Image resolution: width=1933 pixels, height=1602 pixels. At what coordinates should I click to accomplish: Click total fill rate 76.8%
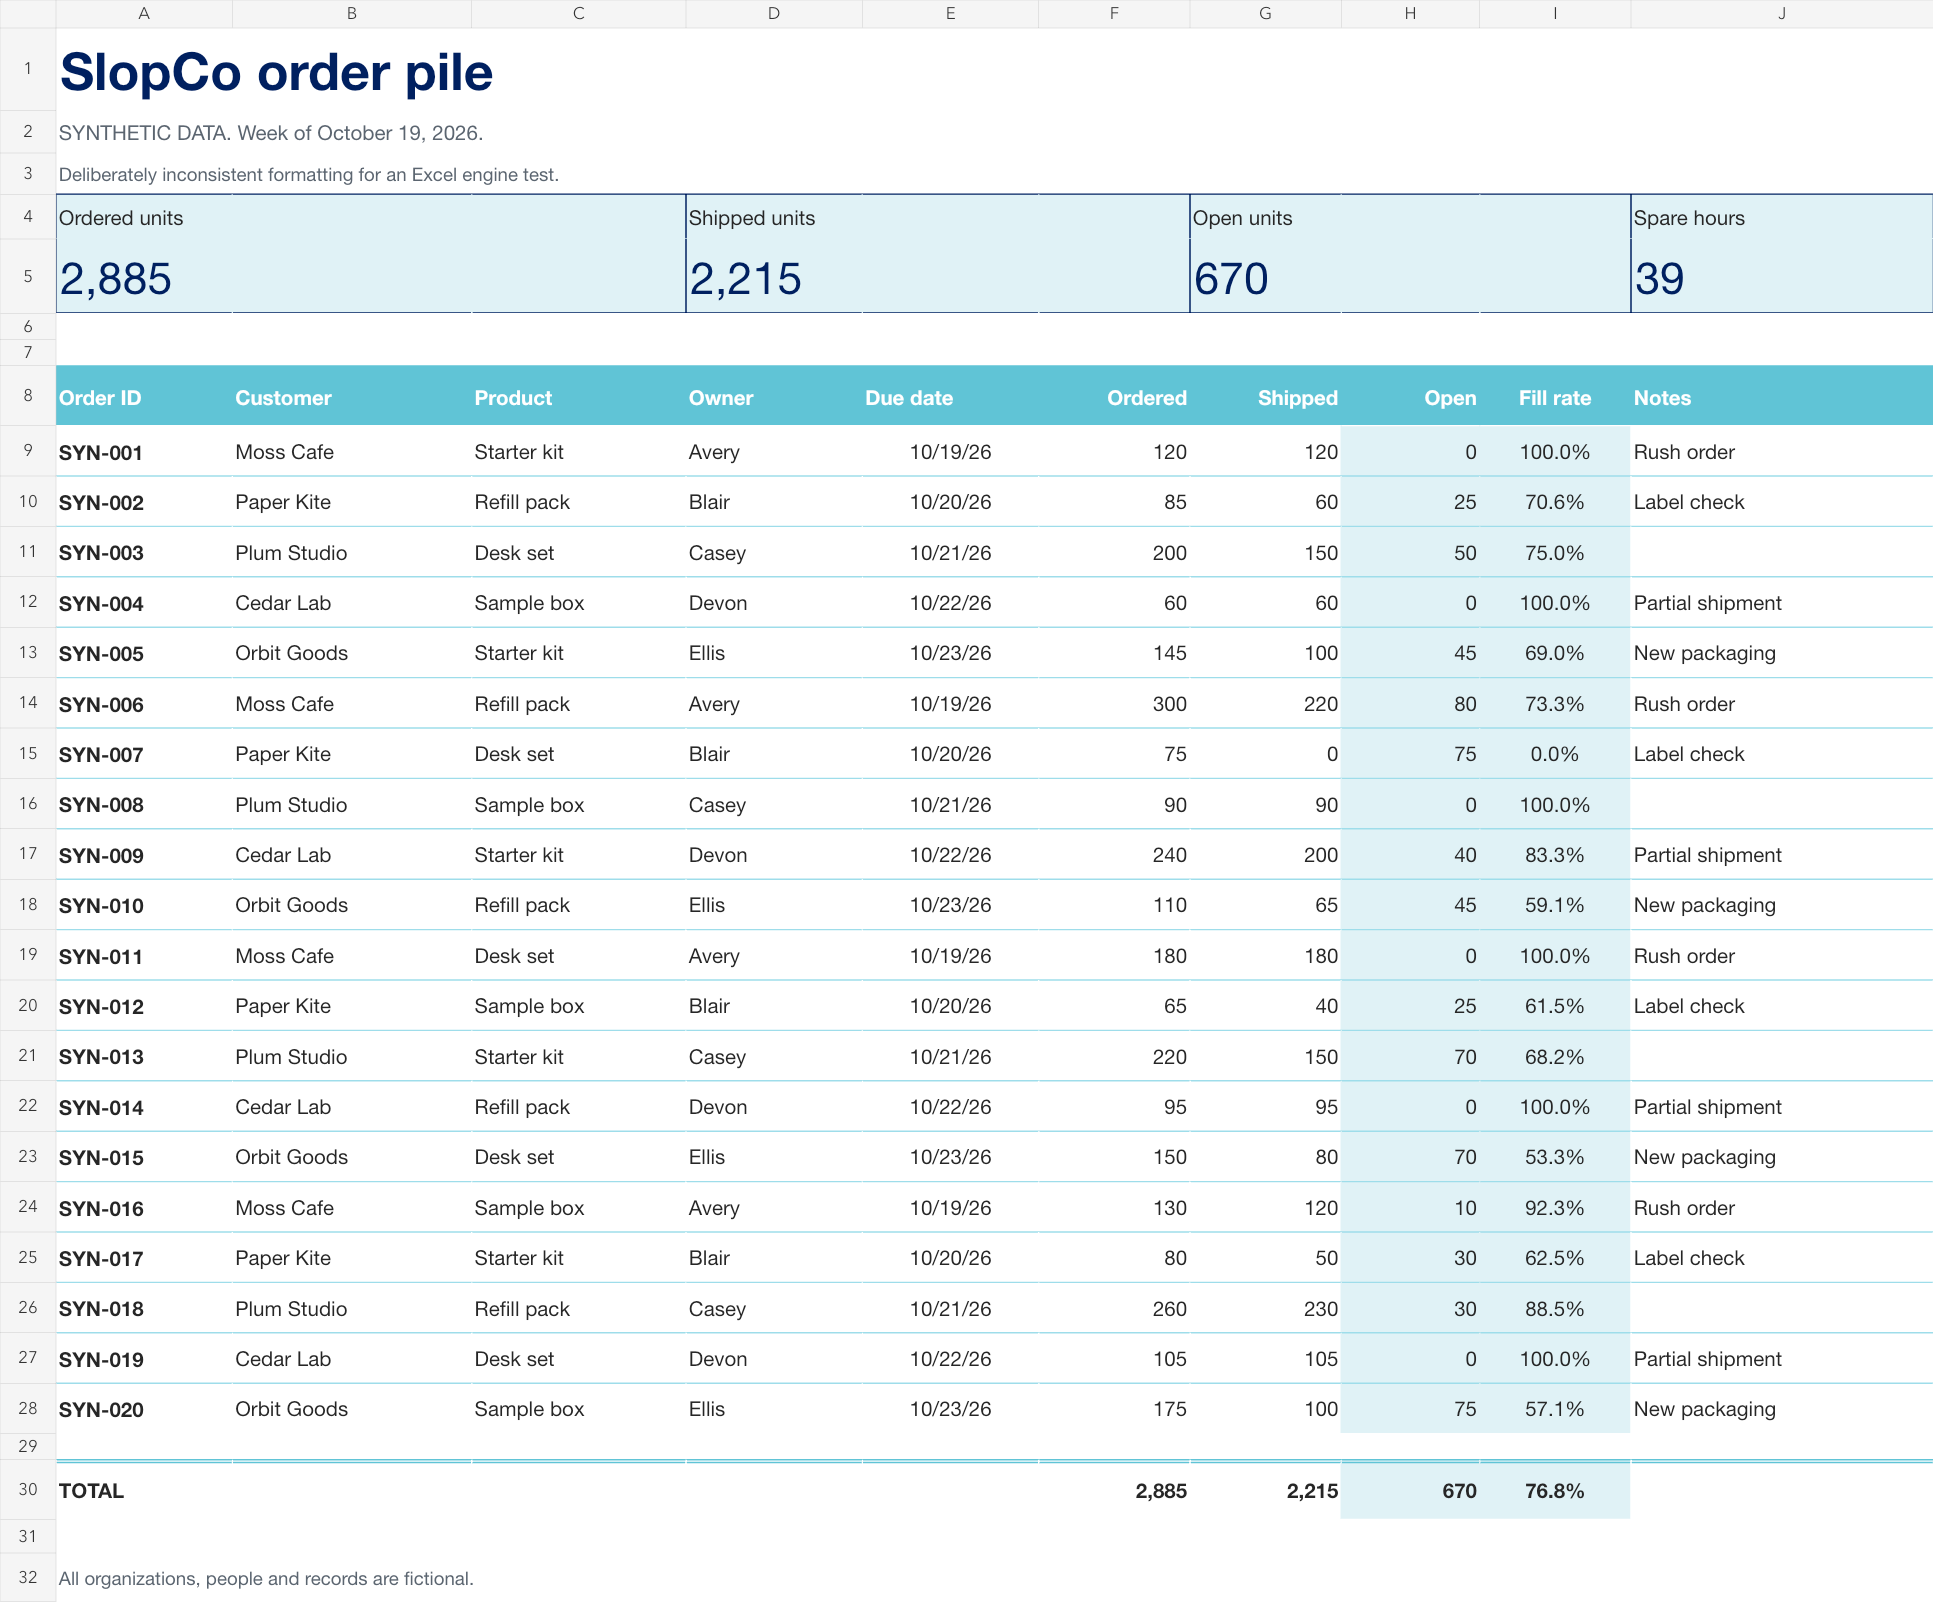(1555, 1491)
